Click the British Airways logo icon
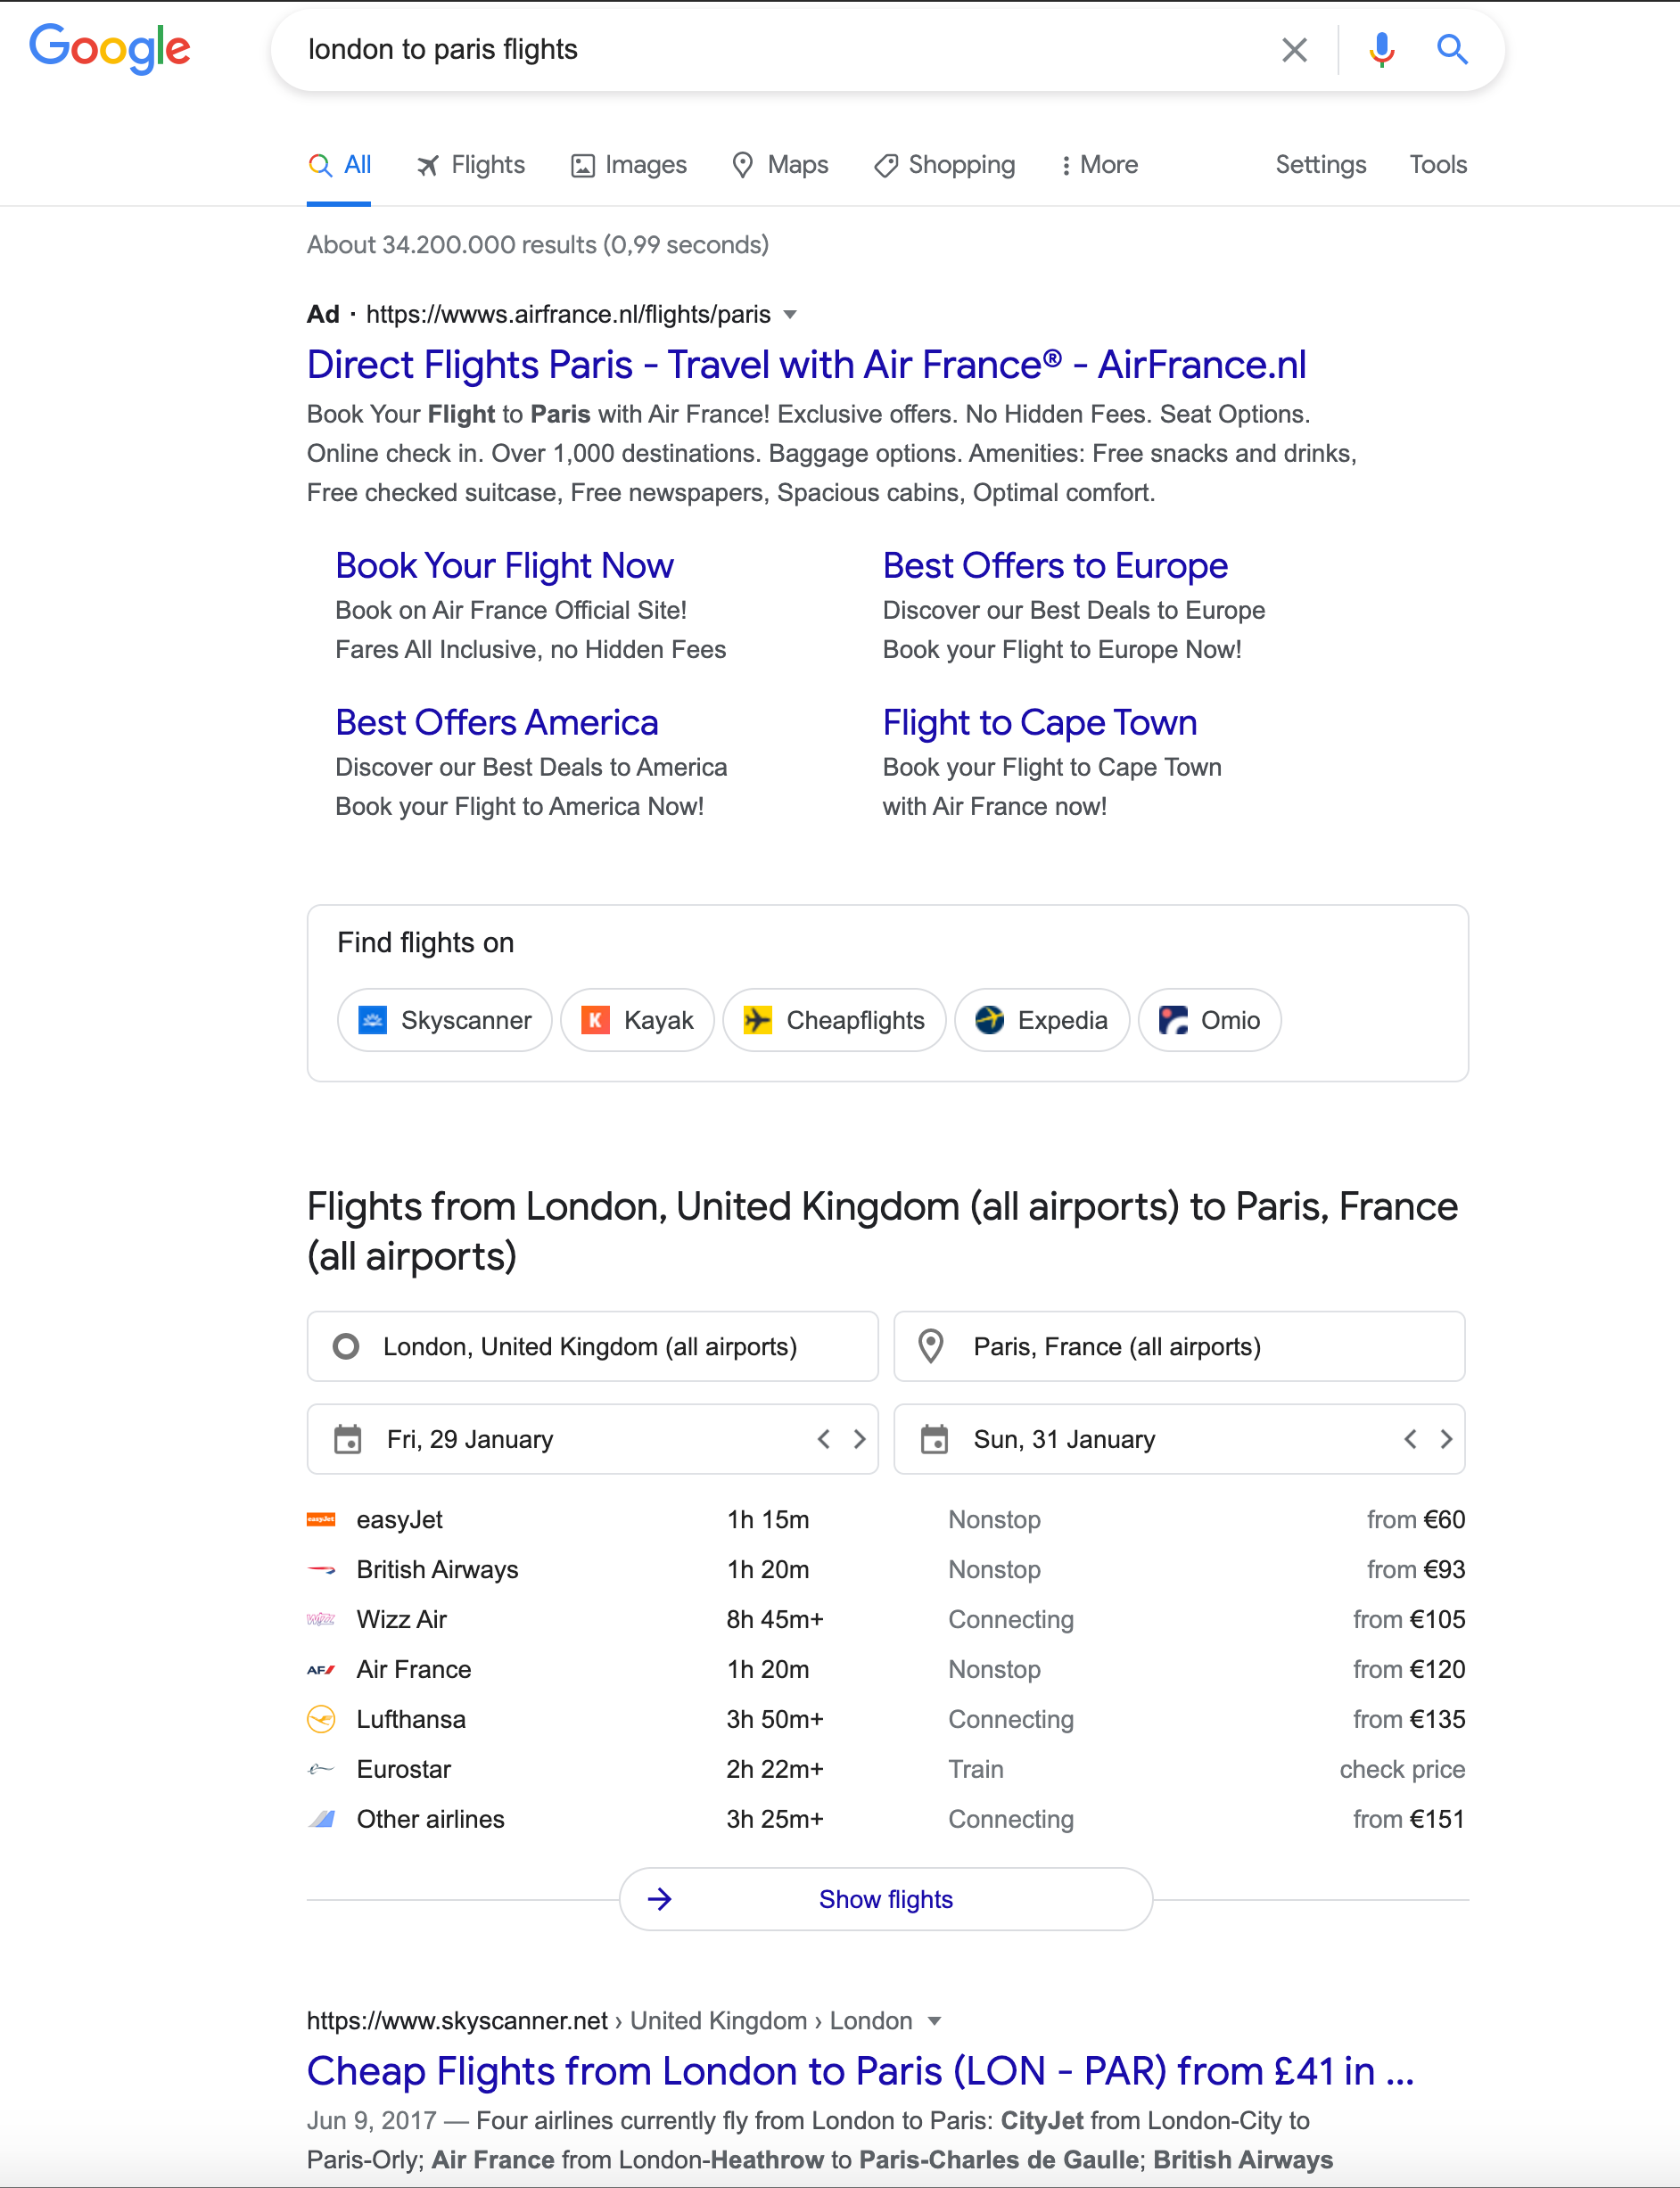This screenshot has height=2188, width=1680. coord(321,1570)
